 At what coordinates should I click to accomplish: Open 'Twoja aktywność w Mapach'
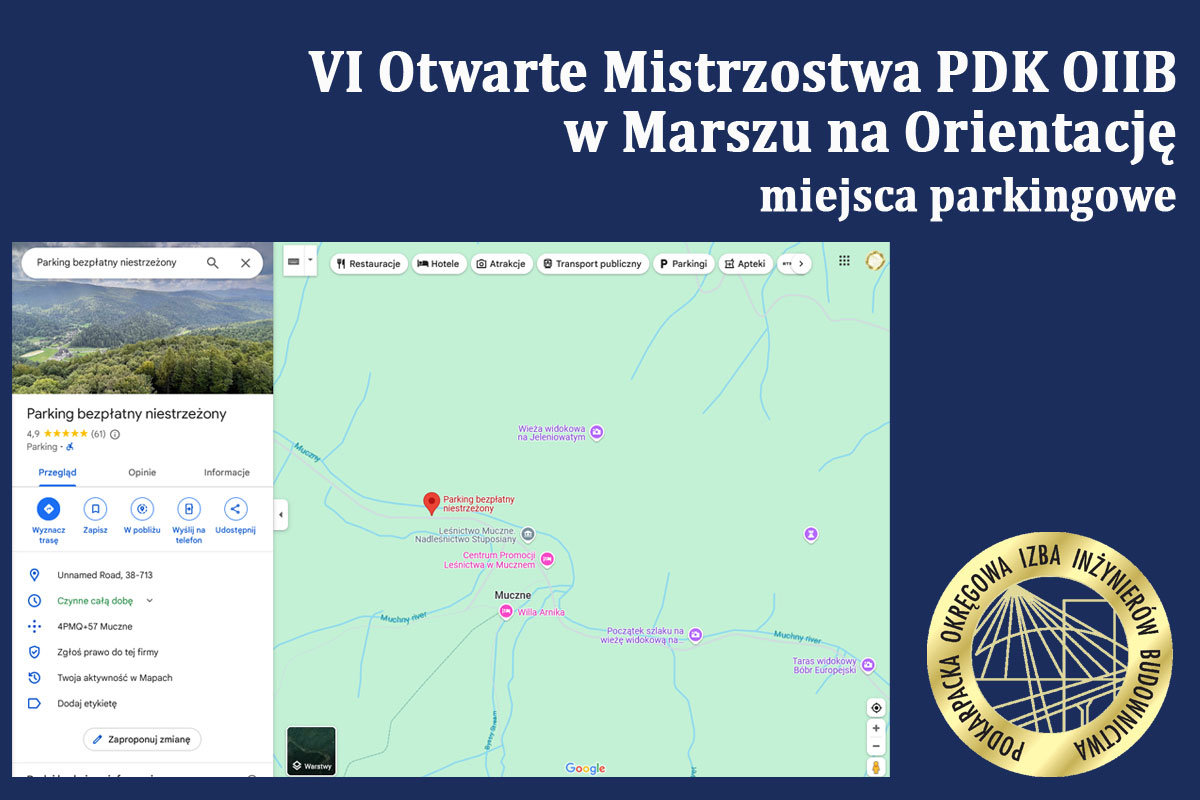point(115,678)
